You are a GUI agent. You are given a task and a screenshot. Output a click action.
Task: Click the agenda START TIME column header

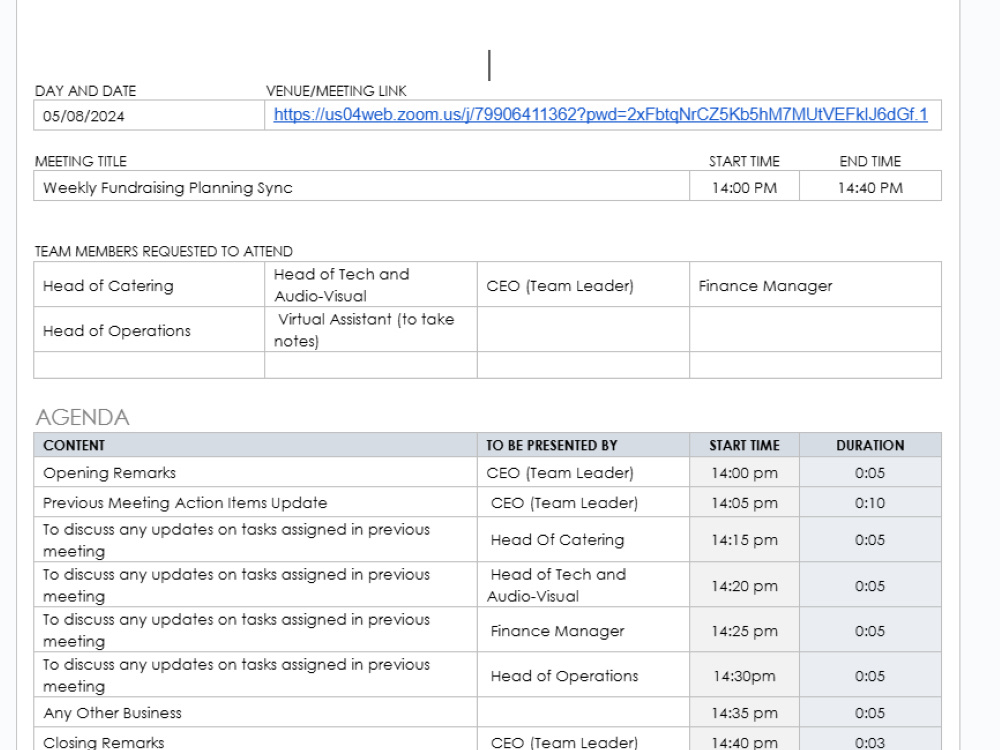pyautogui.click(x=744, y=445)
